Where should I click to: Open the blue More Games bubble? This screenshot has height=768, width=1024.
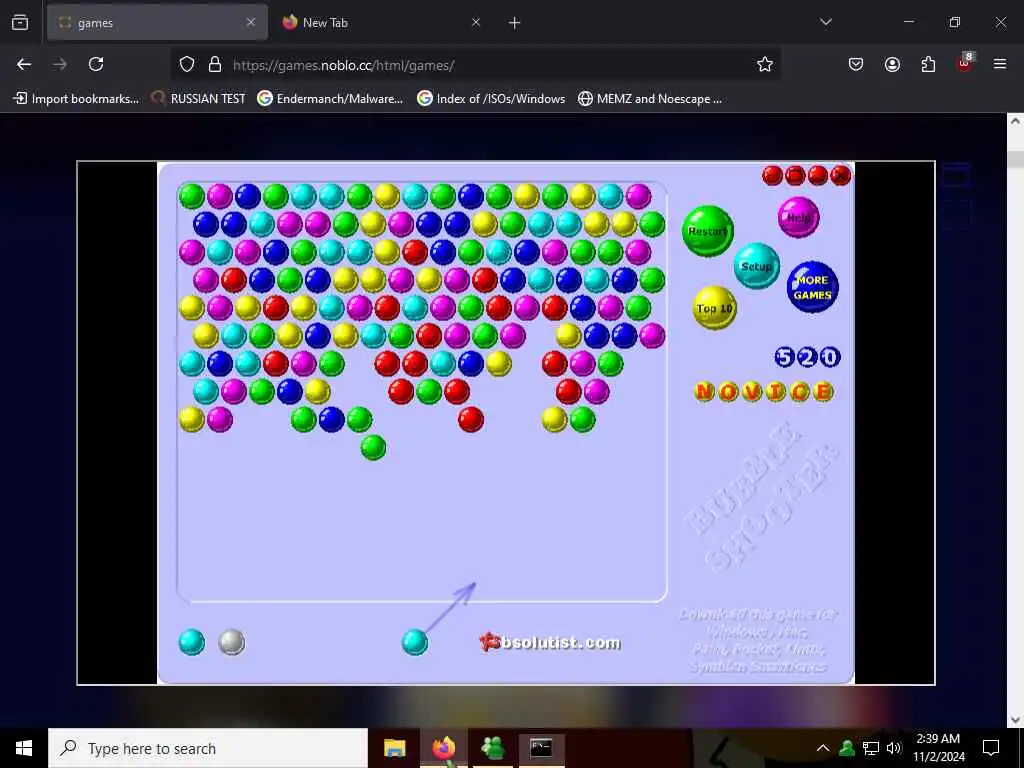coord(812,287)
